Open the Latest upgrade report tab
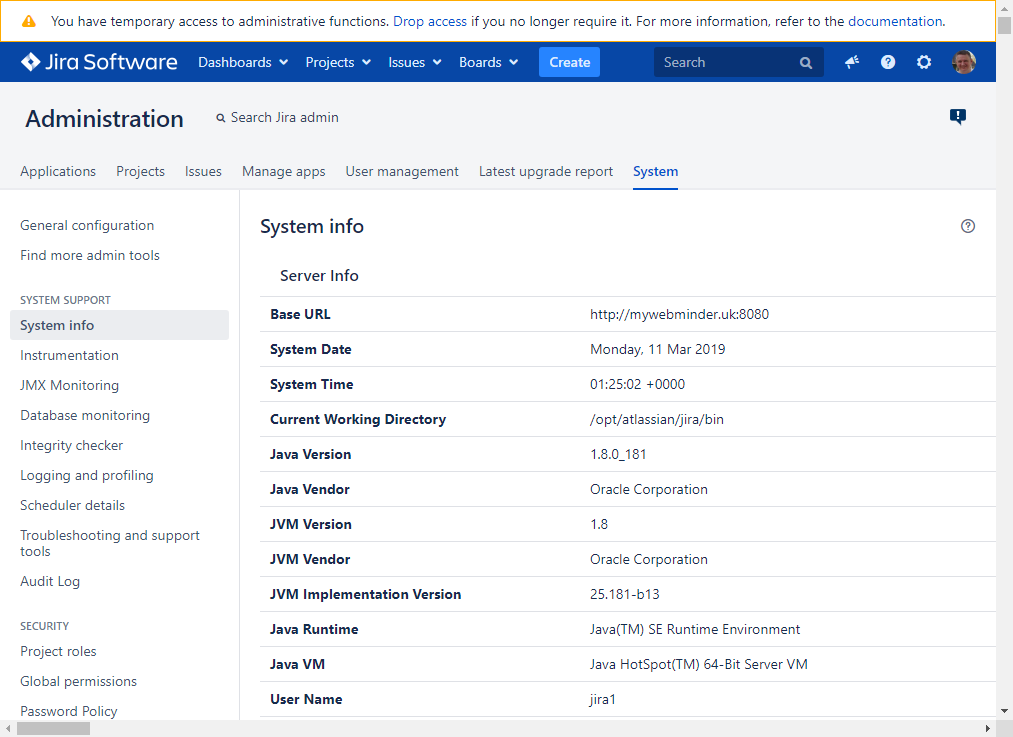1013x737 pixels. (x=546, y=171)
